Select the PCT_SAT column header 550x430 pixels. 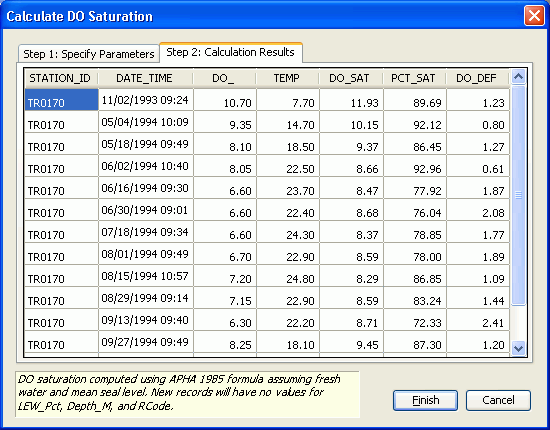click(x=414, y=78)
